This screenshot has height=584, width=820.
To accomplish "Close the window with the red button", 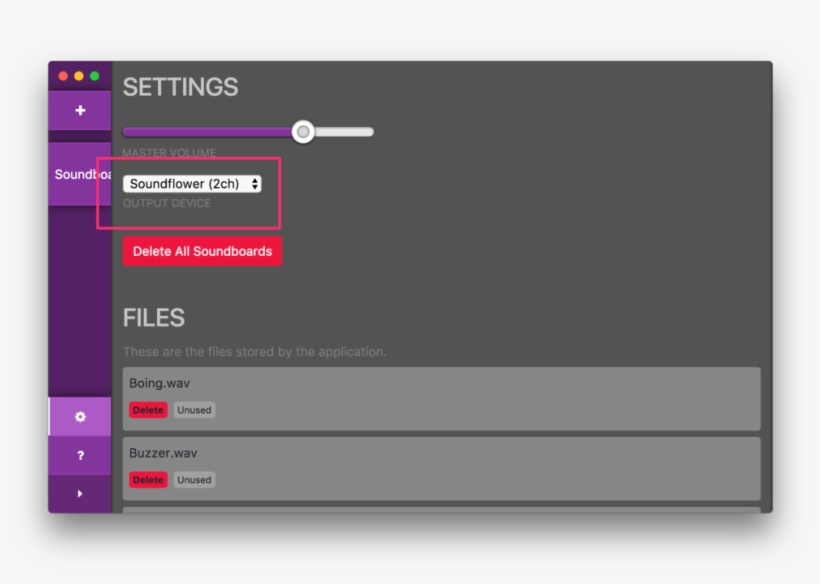I will pyautogui.click(x=64, y=76).
